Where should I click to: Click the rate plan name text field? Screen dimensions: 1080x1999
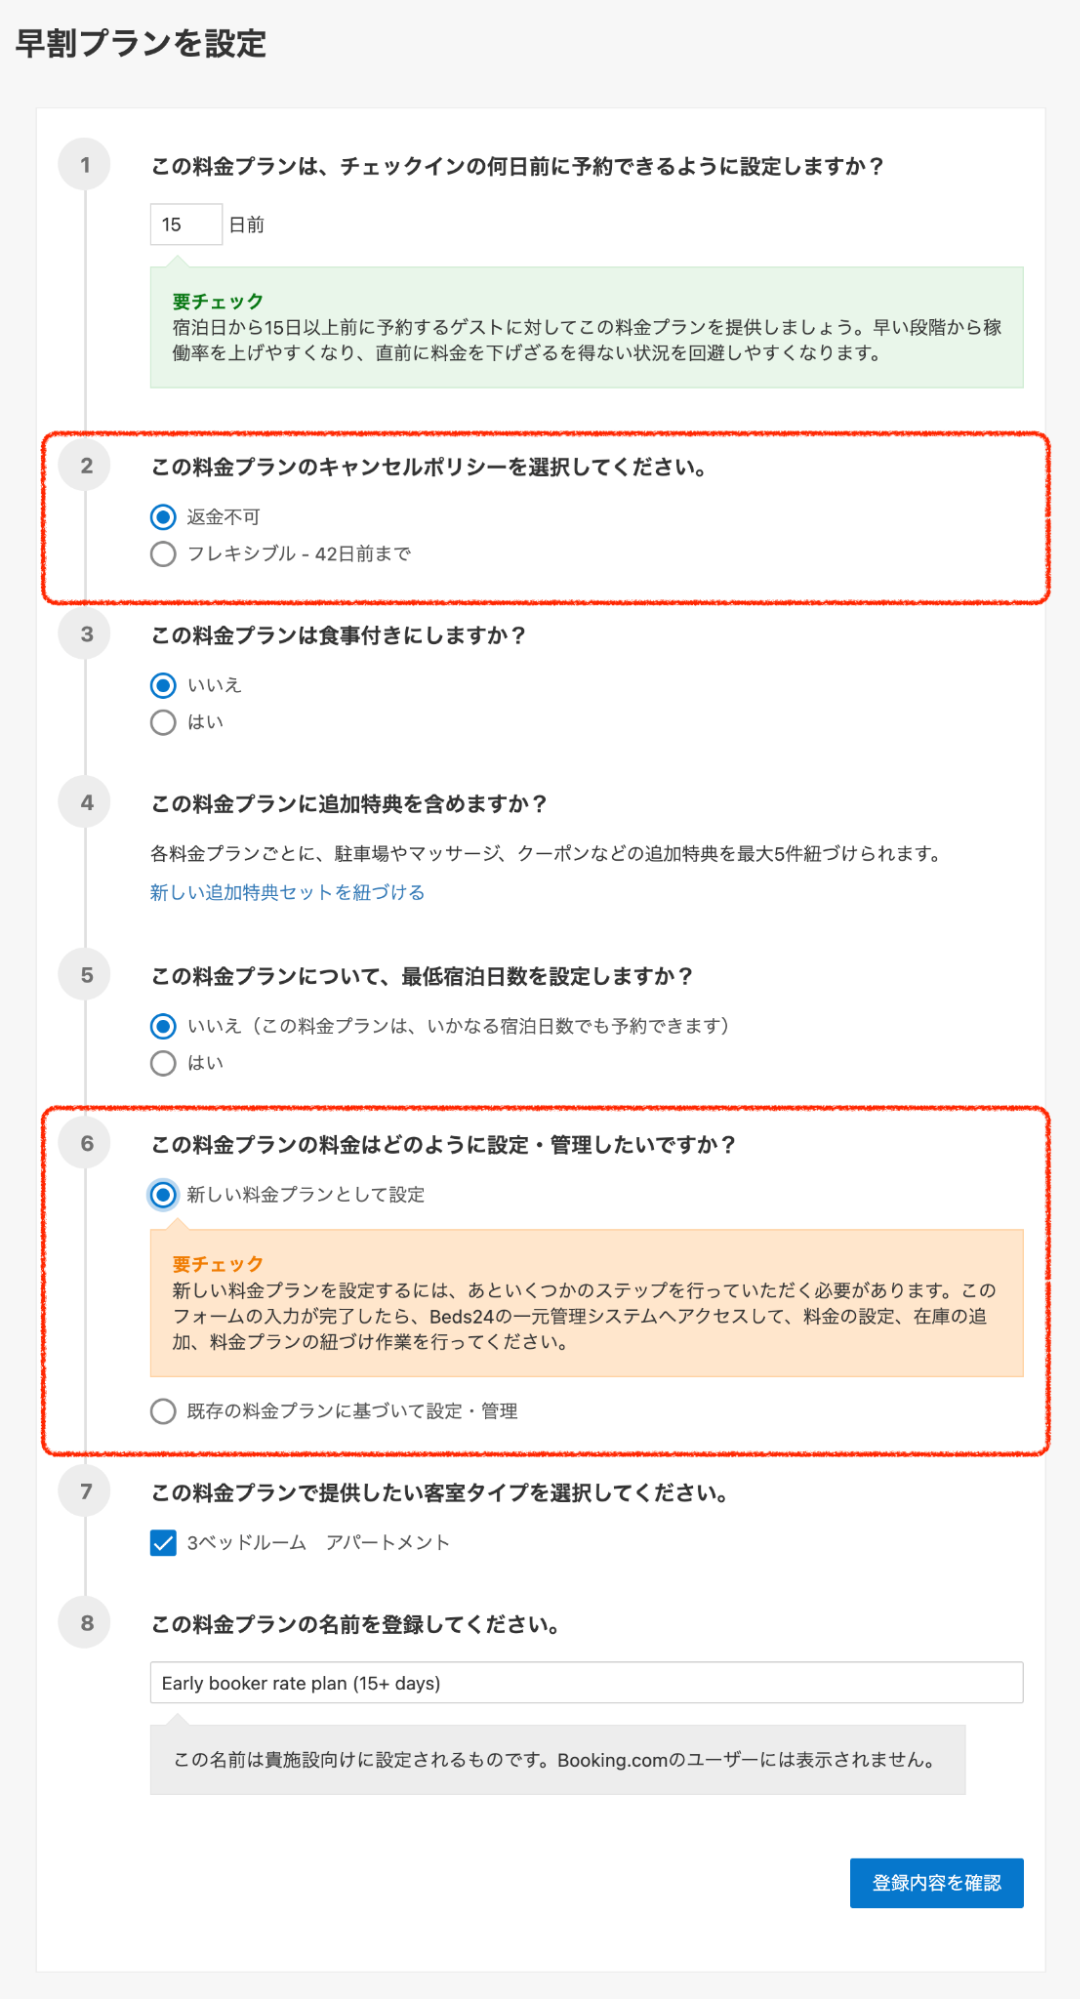click(586, 1683)
